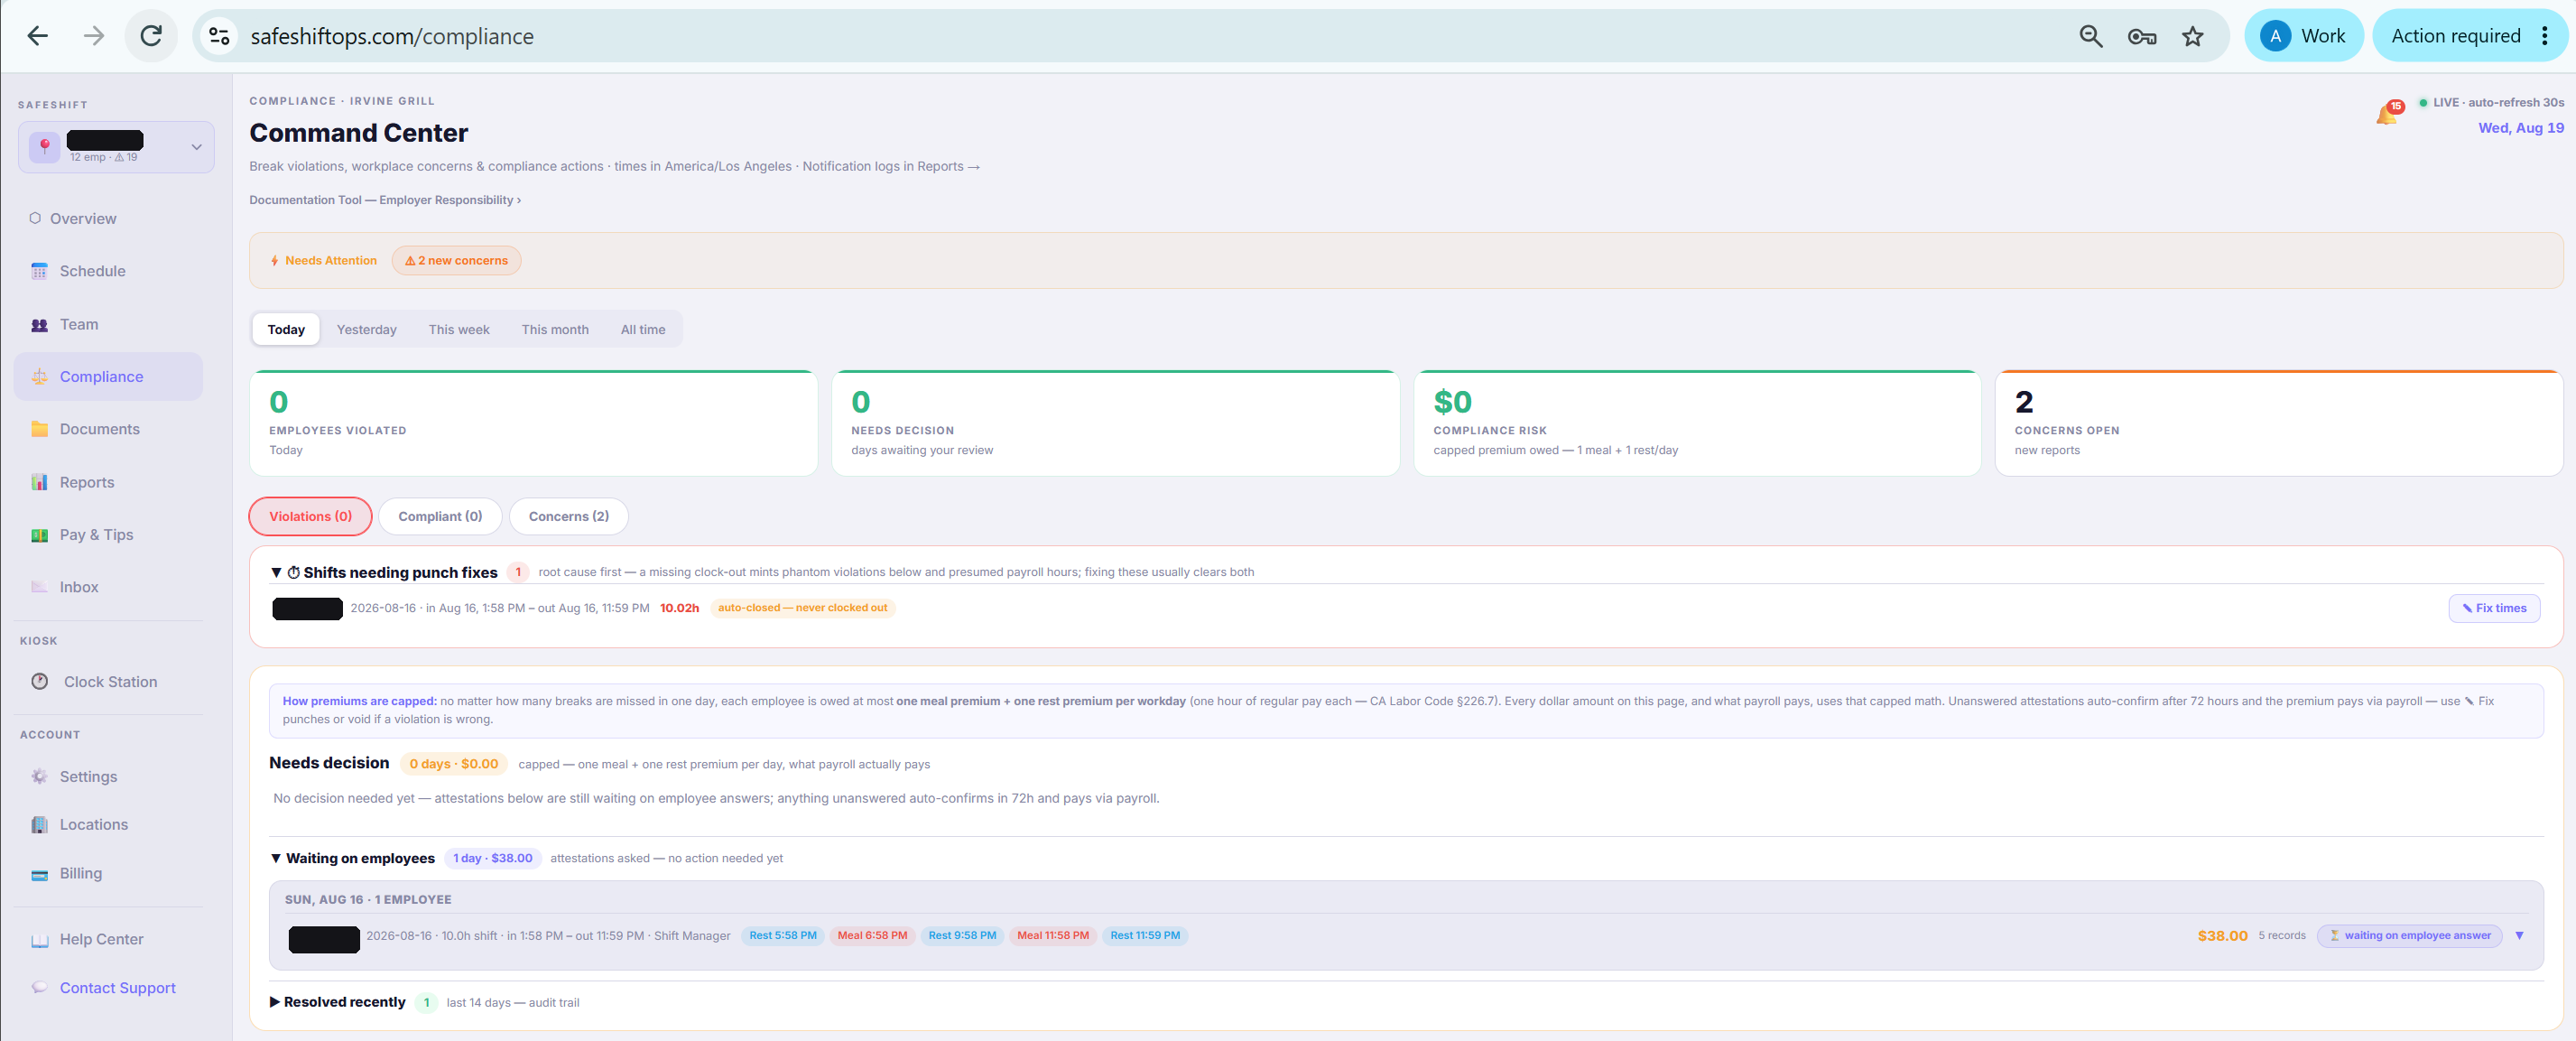The image size is (2576, 1041).
Task: Click the Documents folder icon in sidebar
Action: click(x=39, y=429)
